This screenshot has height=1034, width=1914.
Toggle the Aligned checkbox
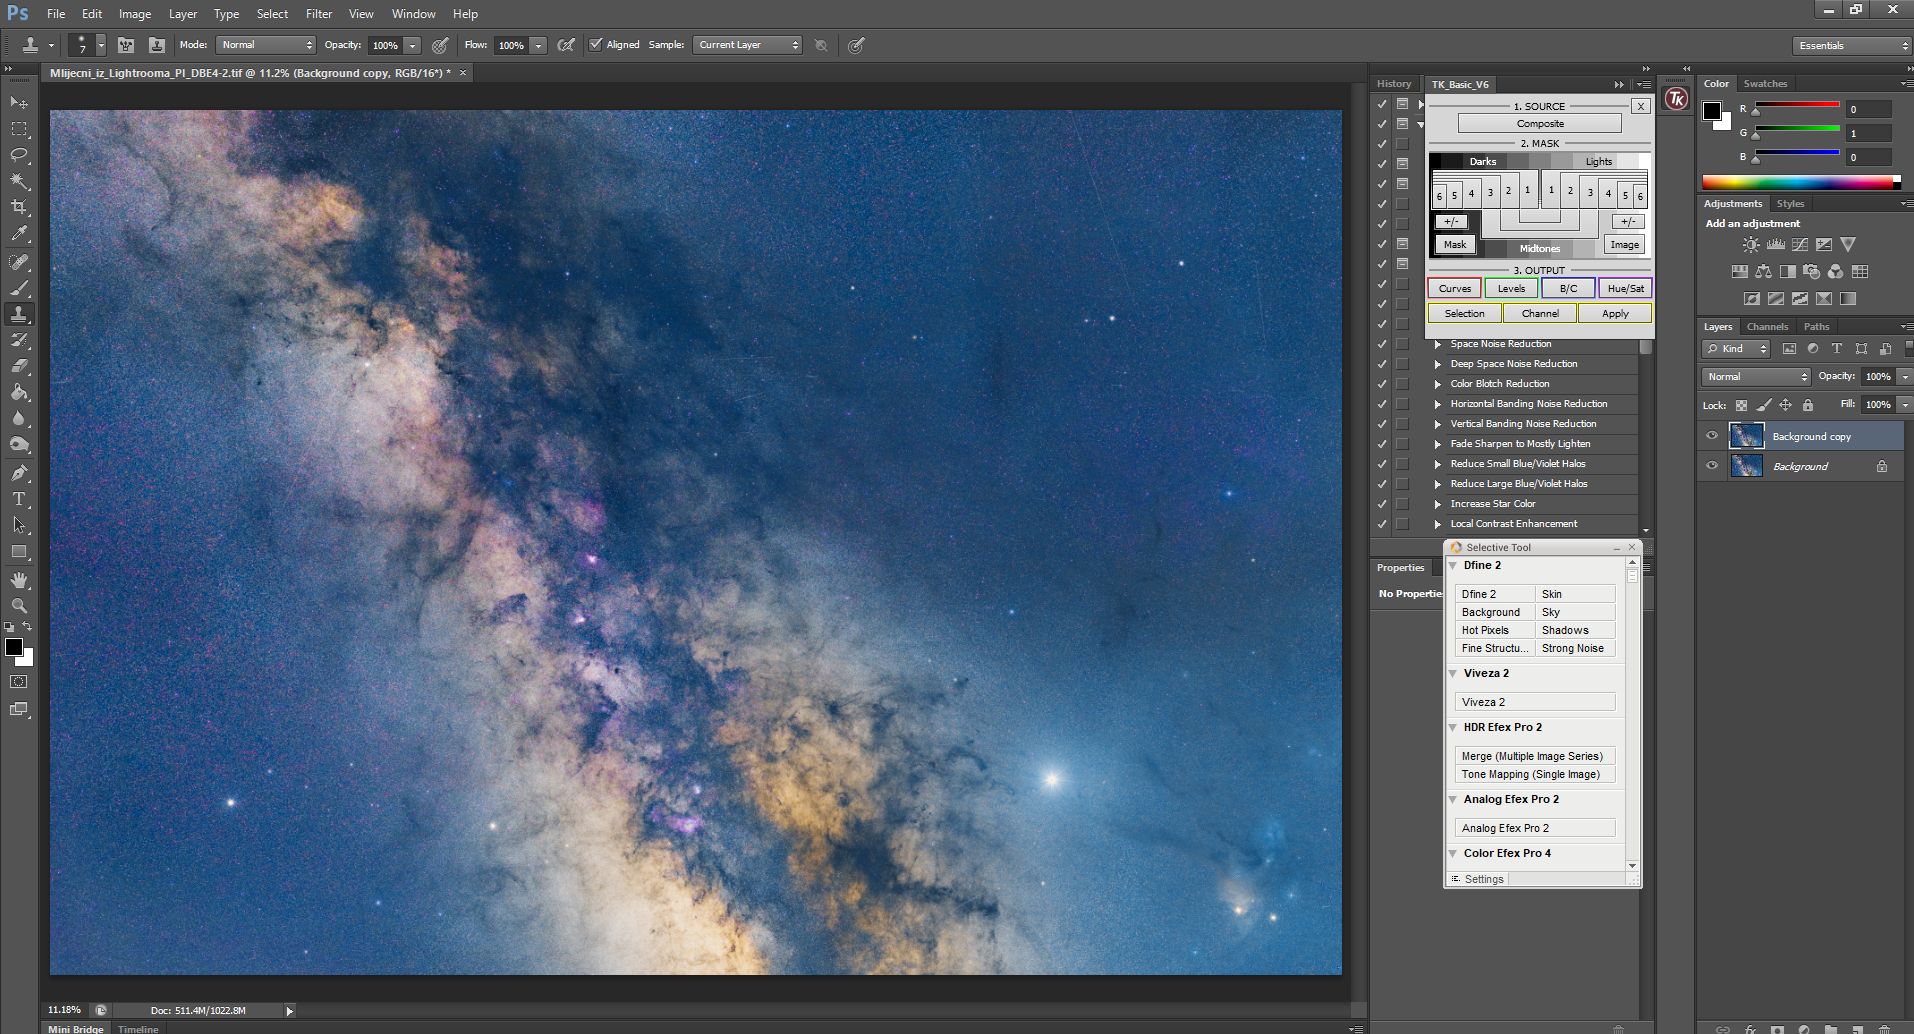(x=596, y=45)
